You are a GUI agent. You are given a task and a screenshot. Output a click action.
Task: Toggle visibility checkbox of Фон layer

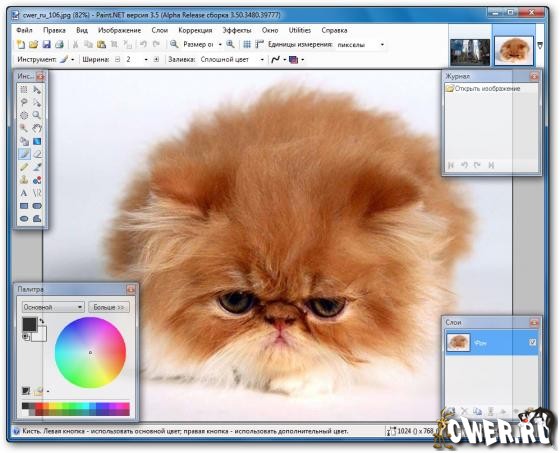coord(532,342)
